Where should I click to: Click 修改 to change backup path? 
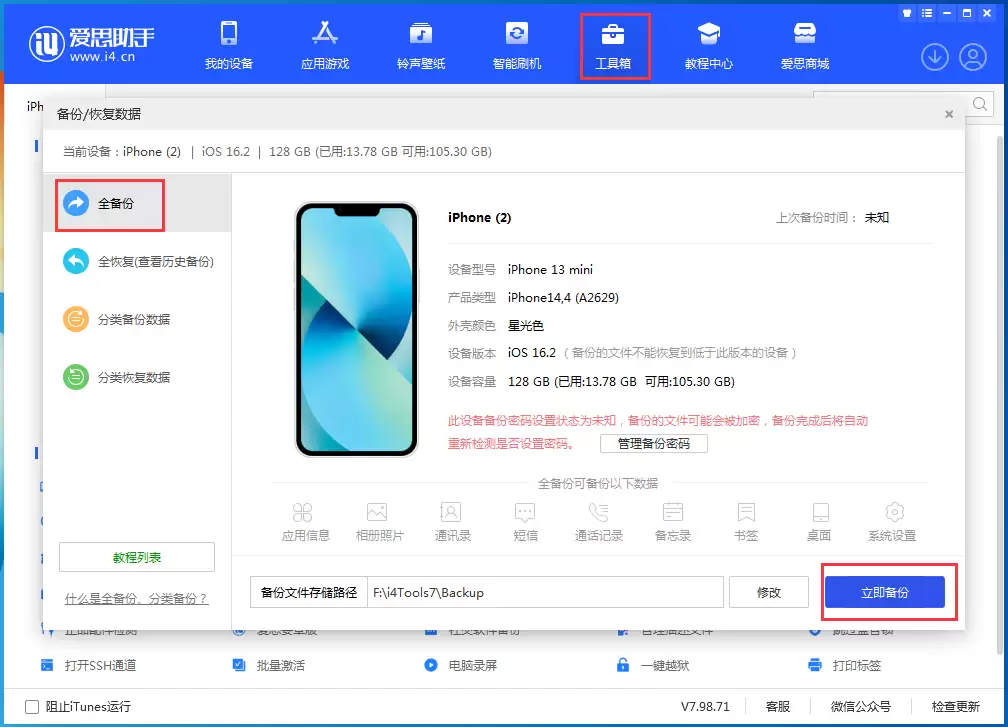tap(769, 593)
